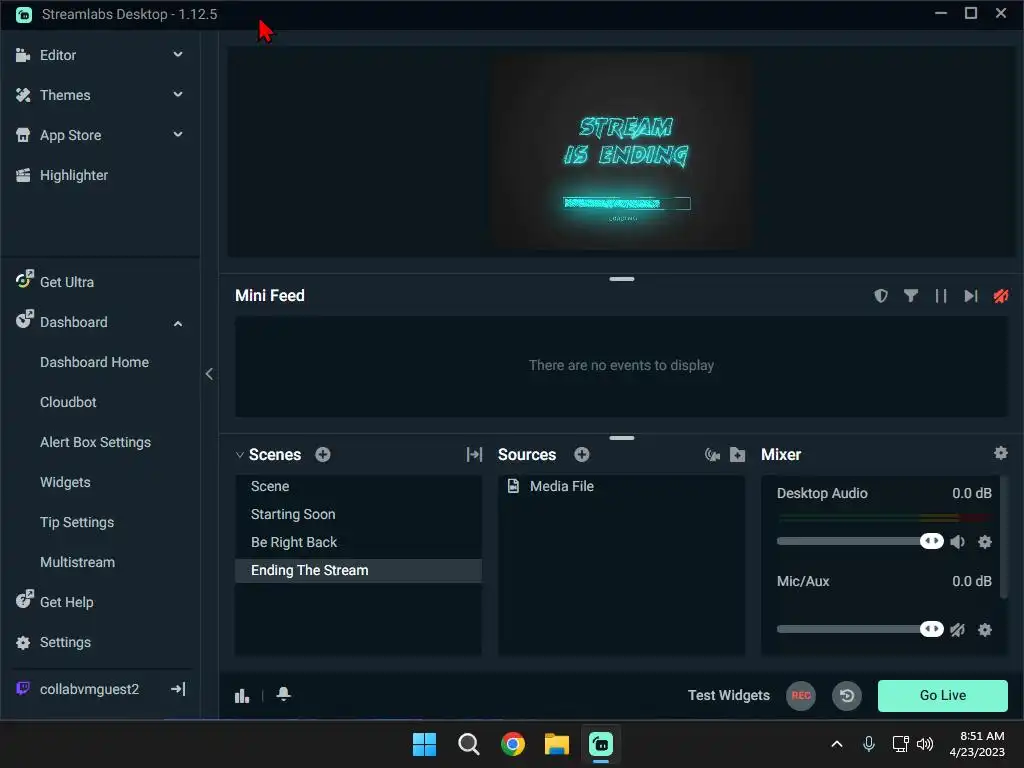Open scene transitions icon

(x=474, y=455)
